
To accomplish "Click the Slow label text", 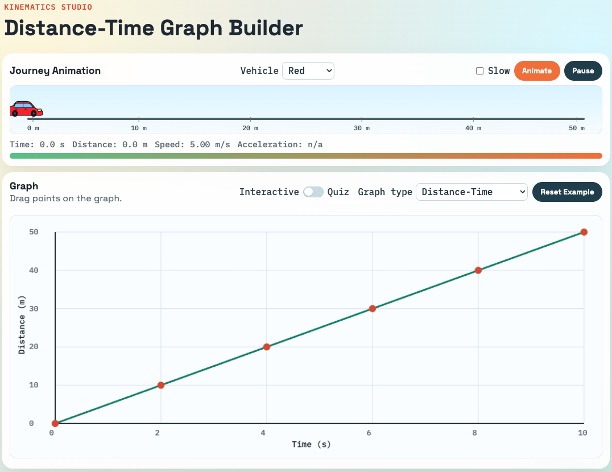I will [x=498, y=71].
